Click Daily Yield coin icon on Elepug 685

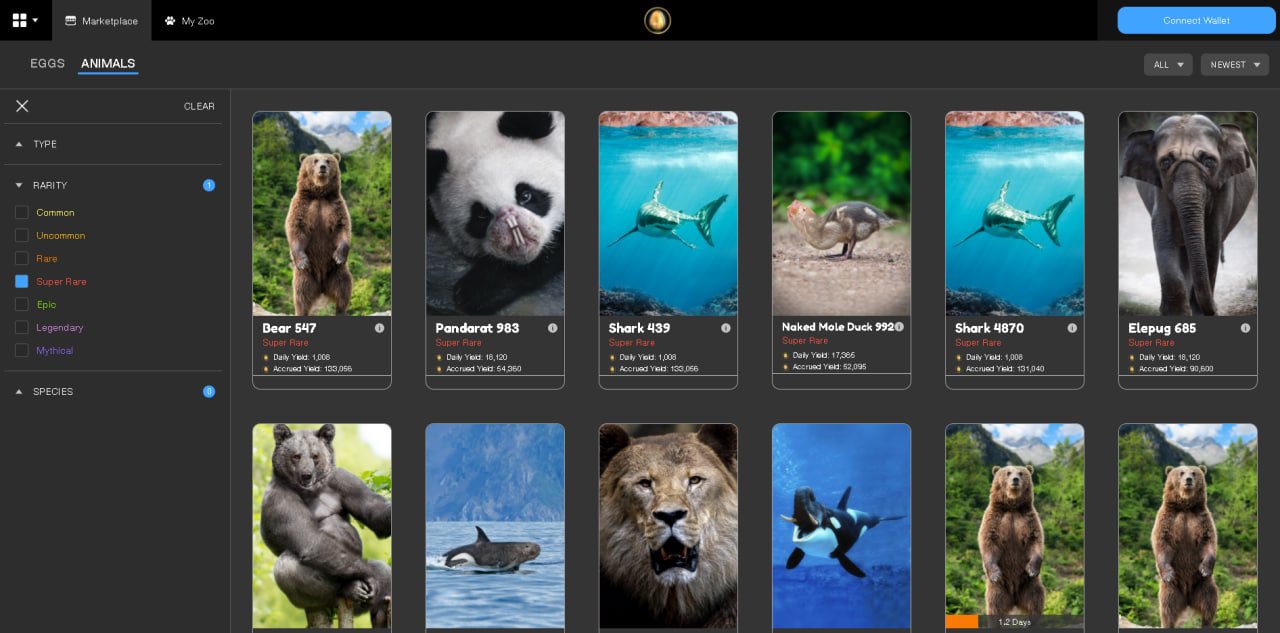tap(1132, 357)
